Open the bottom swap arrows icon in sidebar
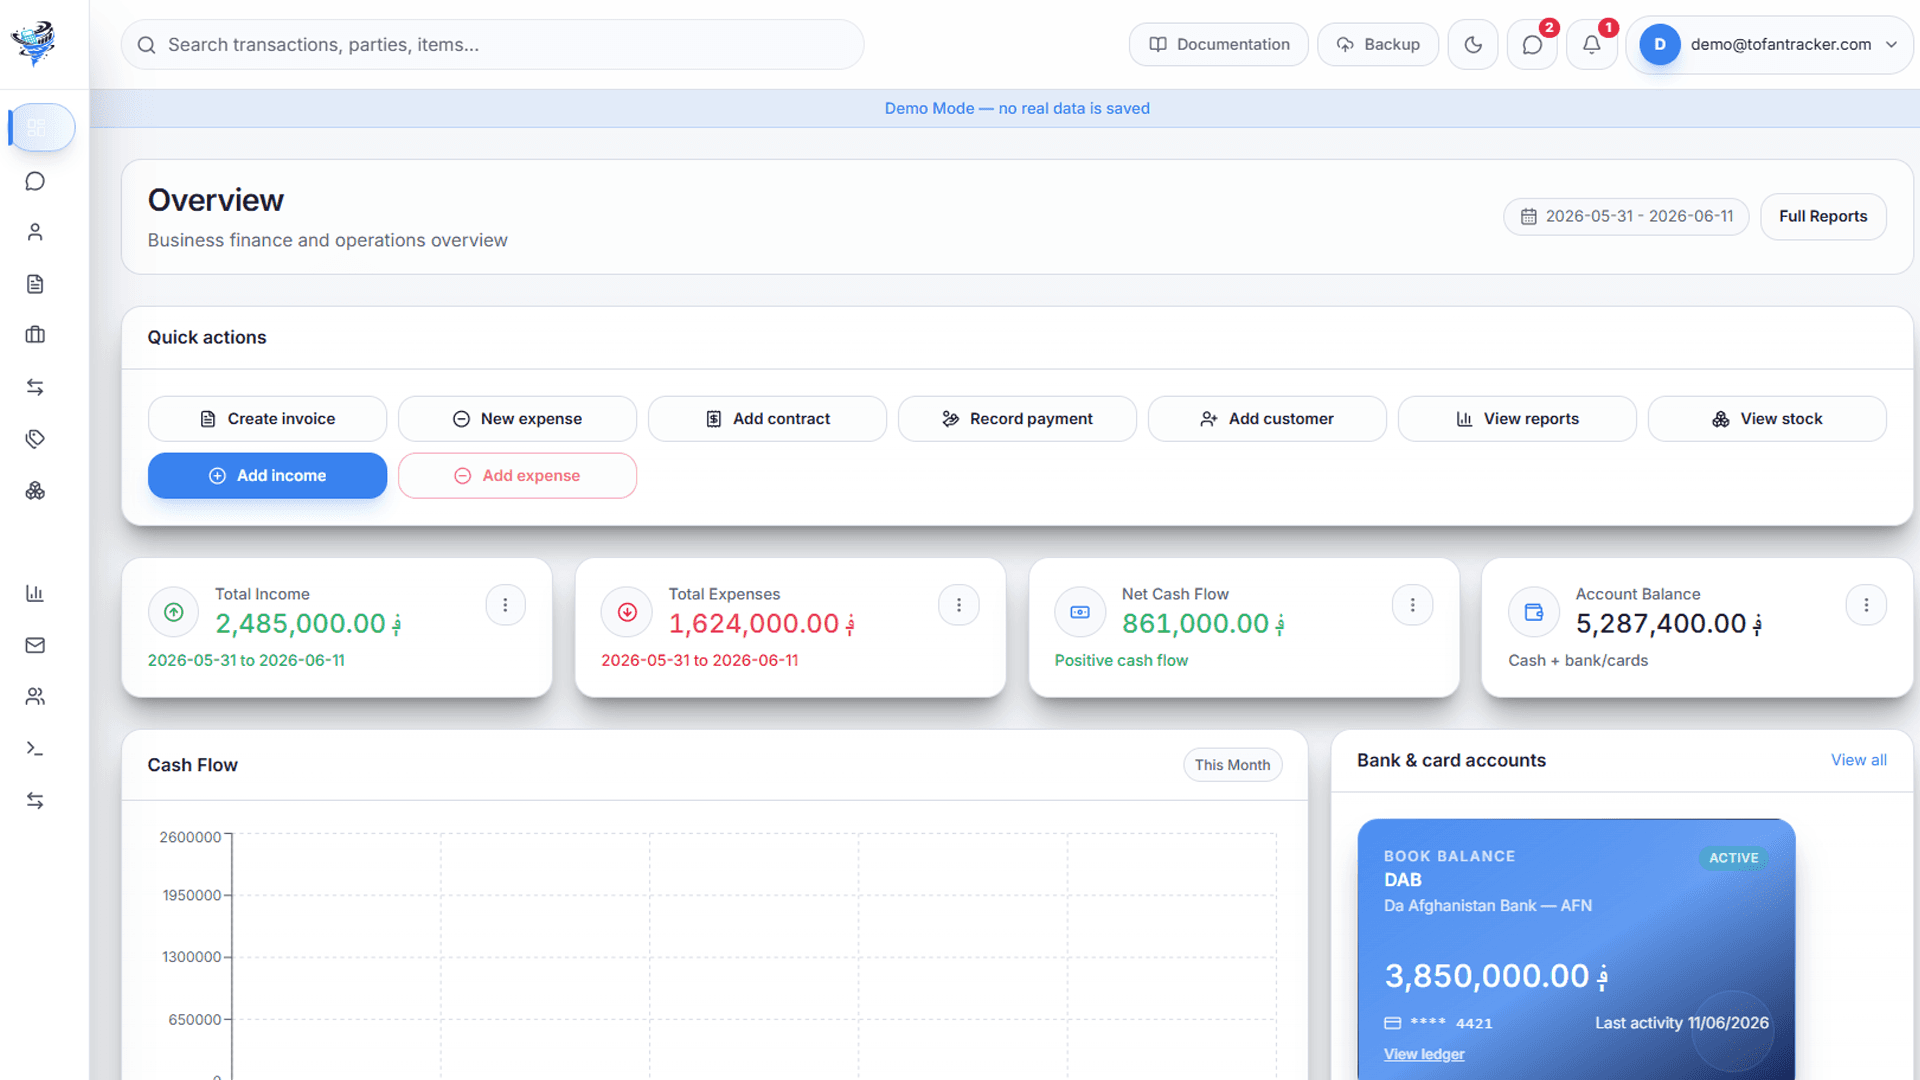 (x=35, y=800)
